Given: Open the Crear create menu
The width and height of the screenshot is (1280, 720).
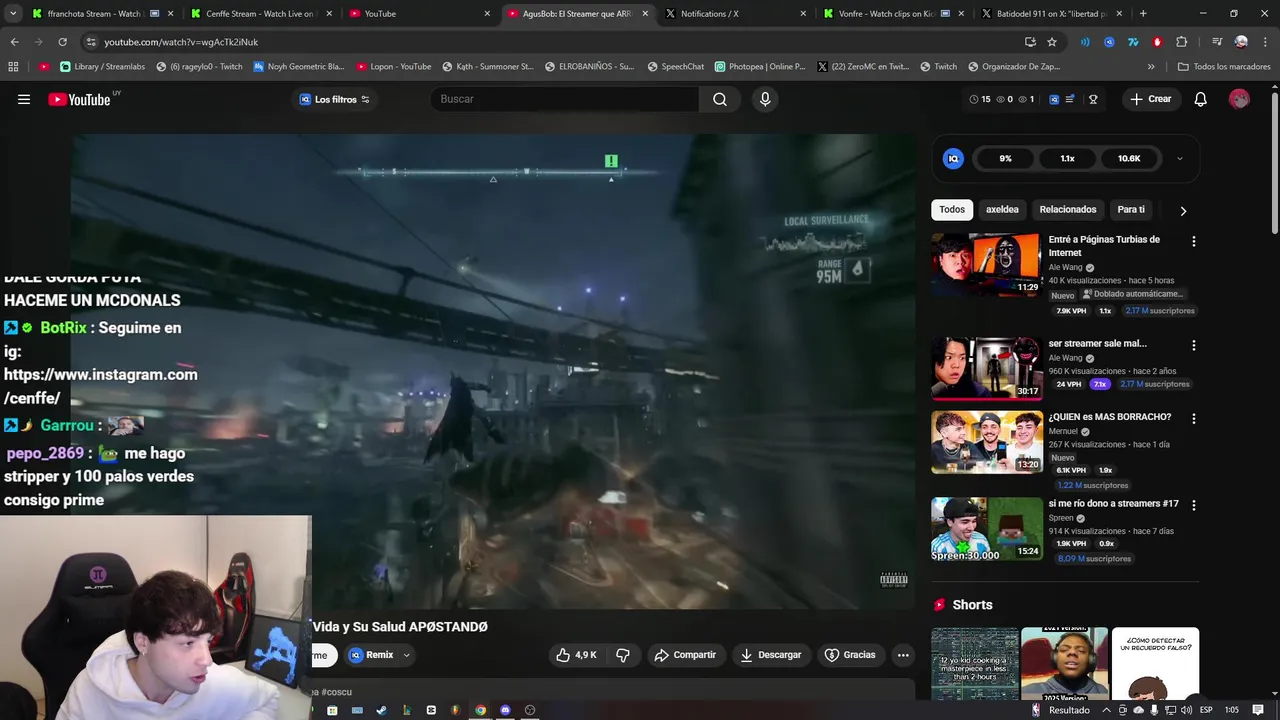Looking at the screenshot, I should click(x=1150, y=99).
